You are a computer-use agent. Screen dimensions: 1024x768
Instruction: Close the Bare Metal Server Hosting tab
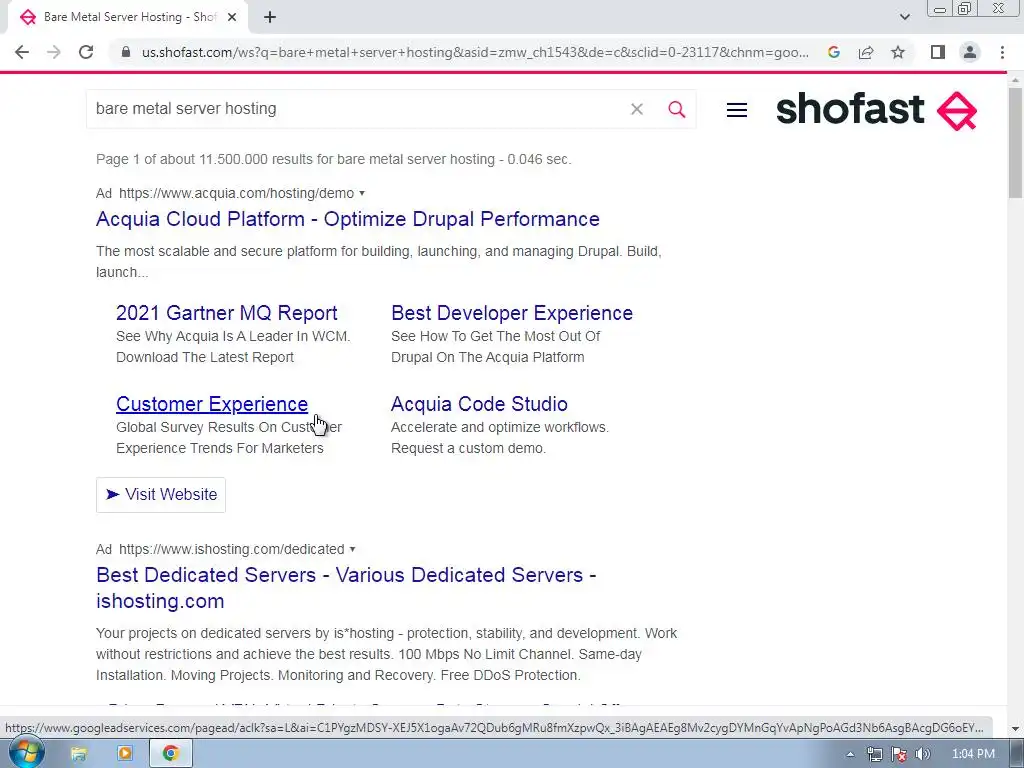click(232, 18)
